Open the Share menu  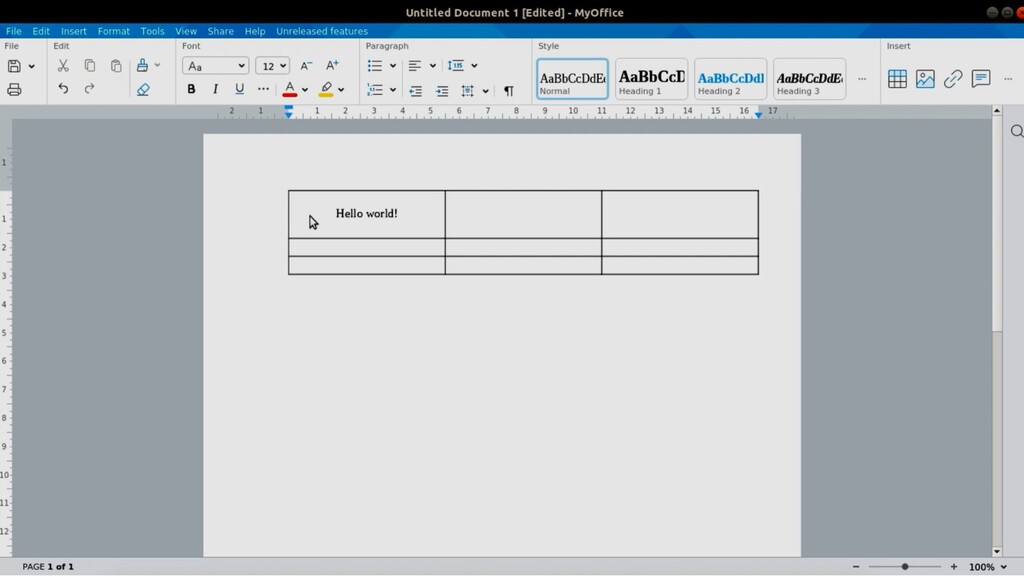[x=221, y=31]
